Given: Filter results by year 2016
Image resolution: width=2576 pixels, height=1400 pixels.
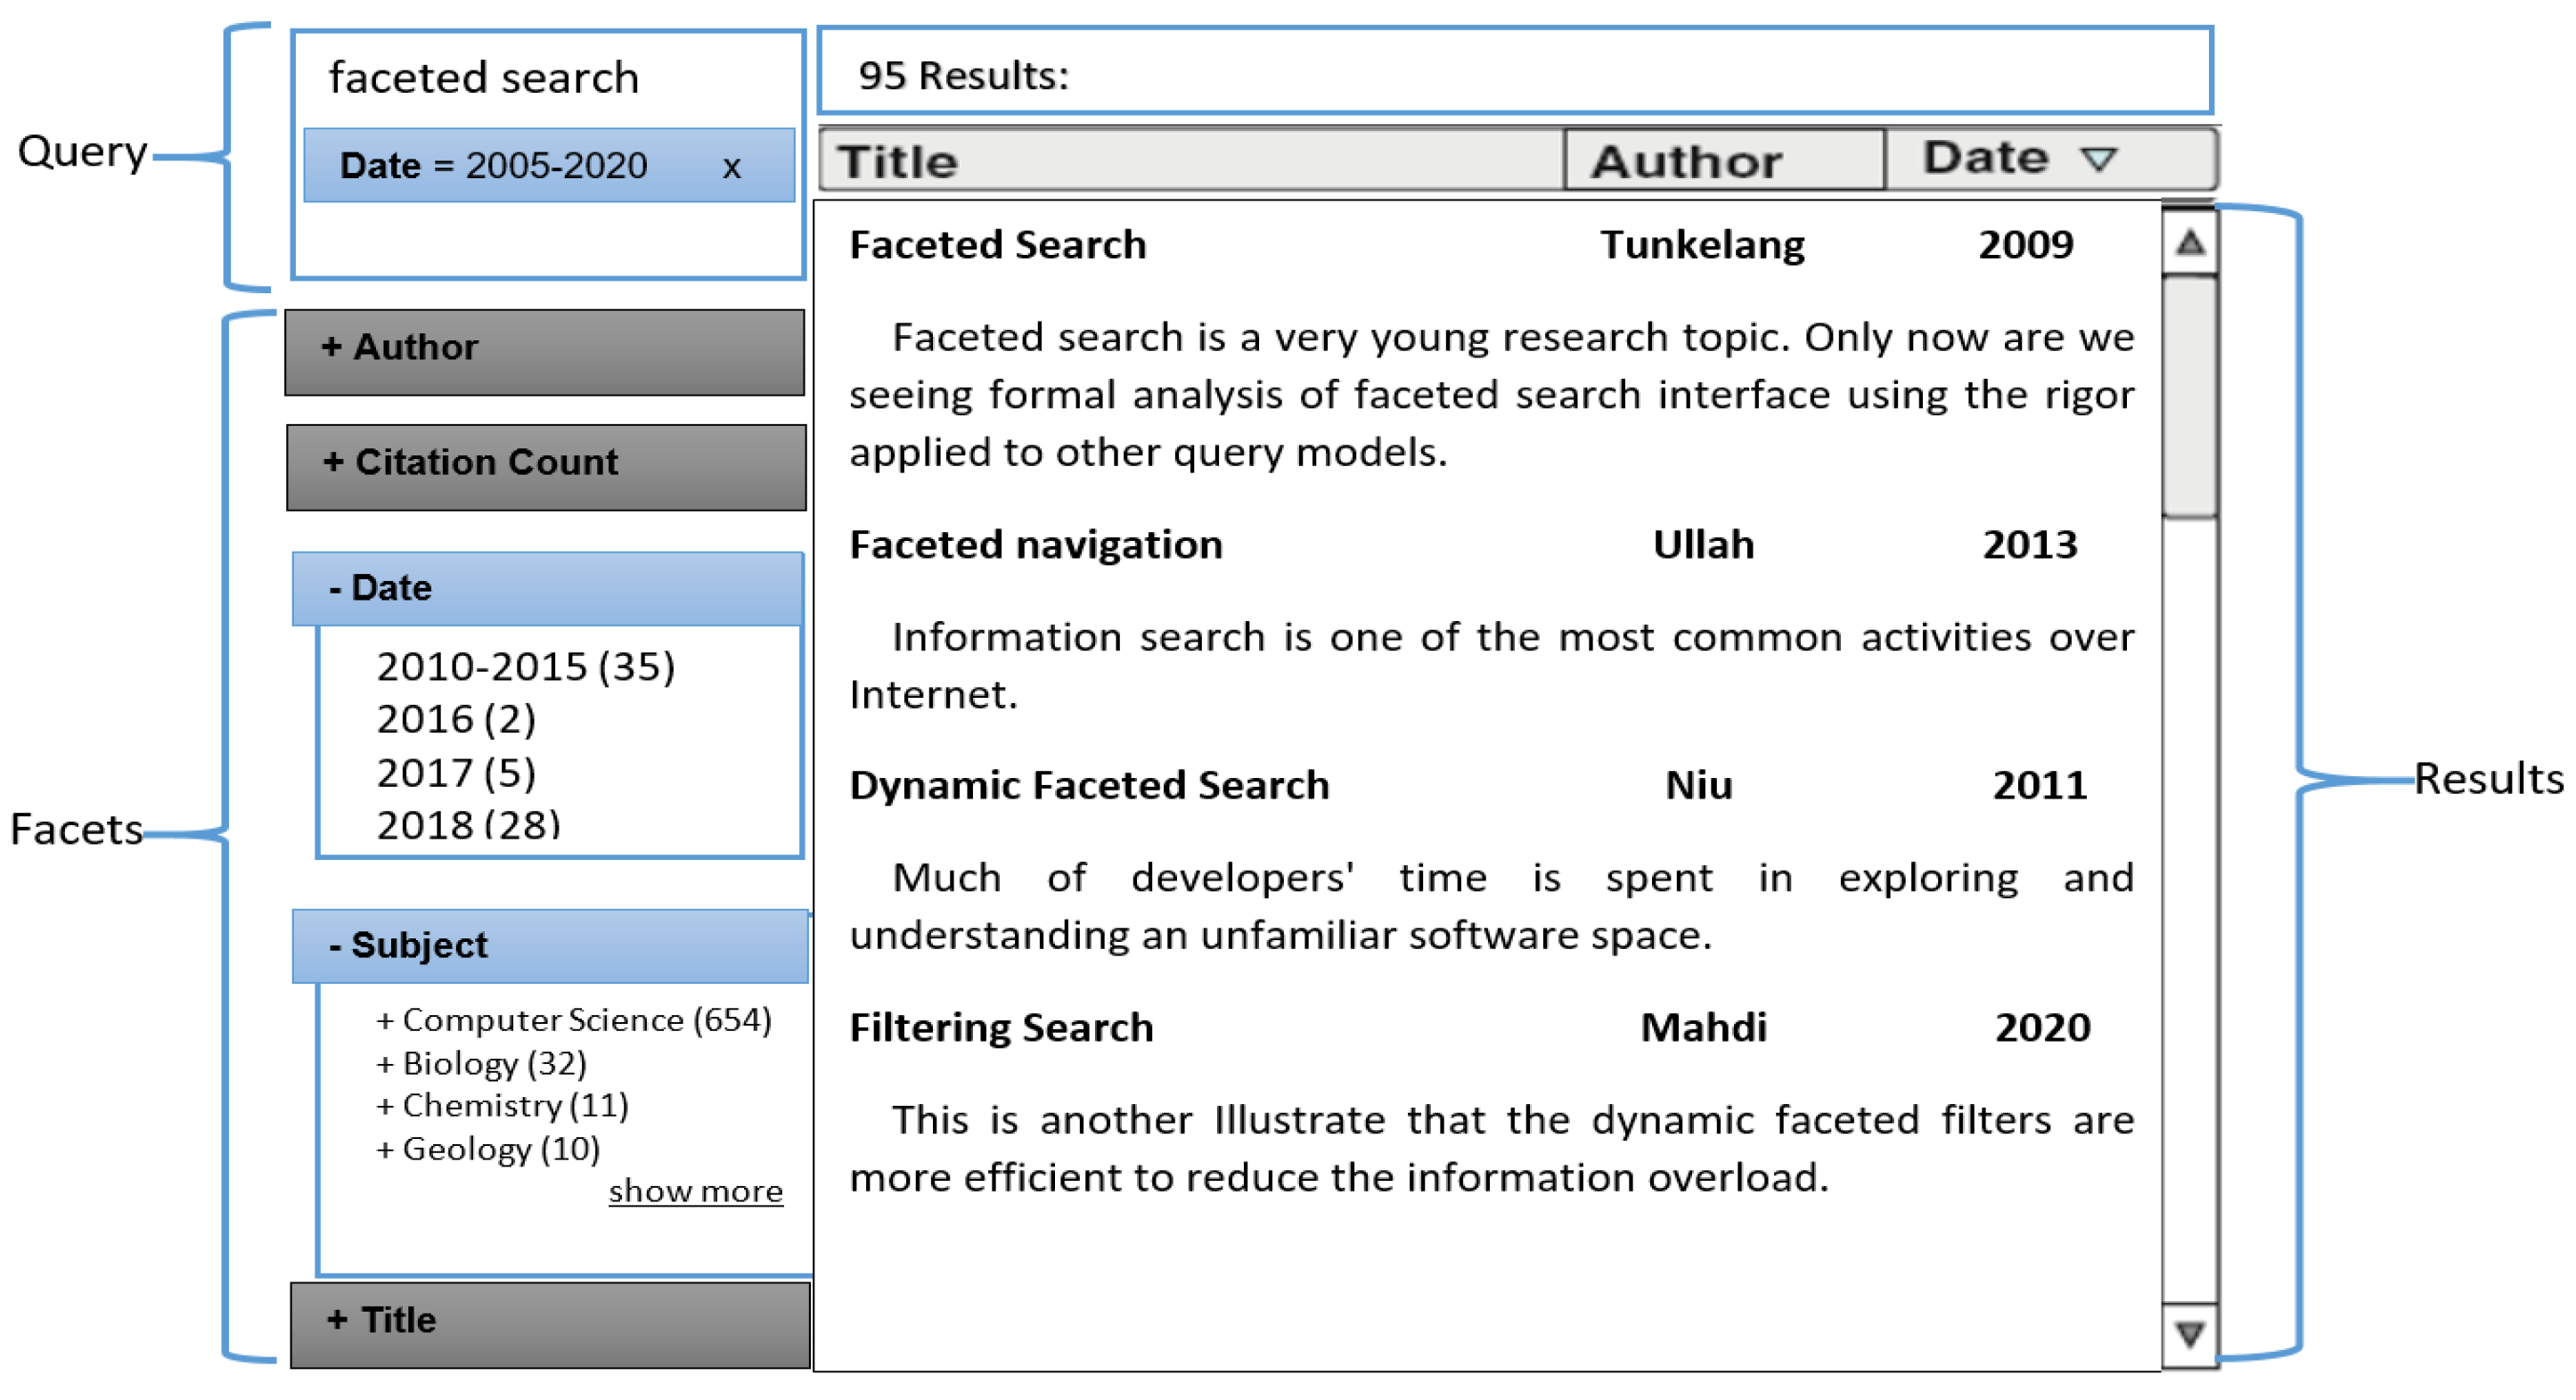Looking at the screenshot, I should coord(456,720).
